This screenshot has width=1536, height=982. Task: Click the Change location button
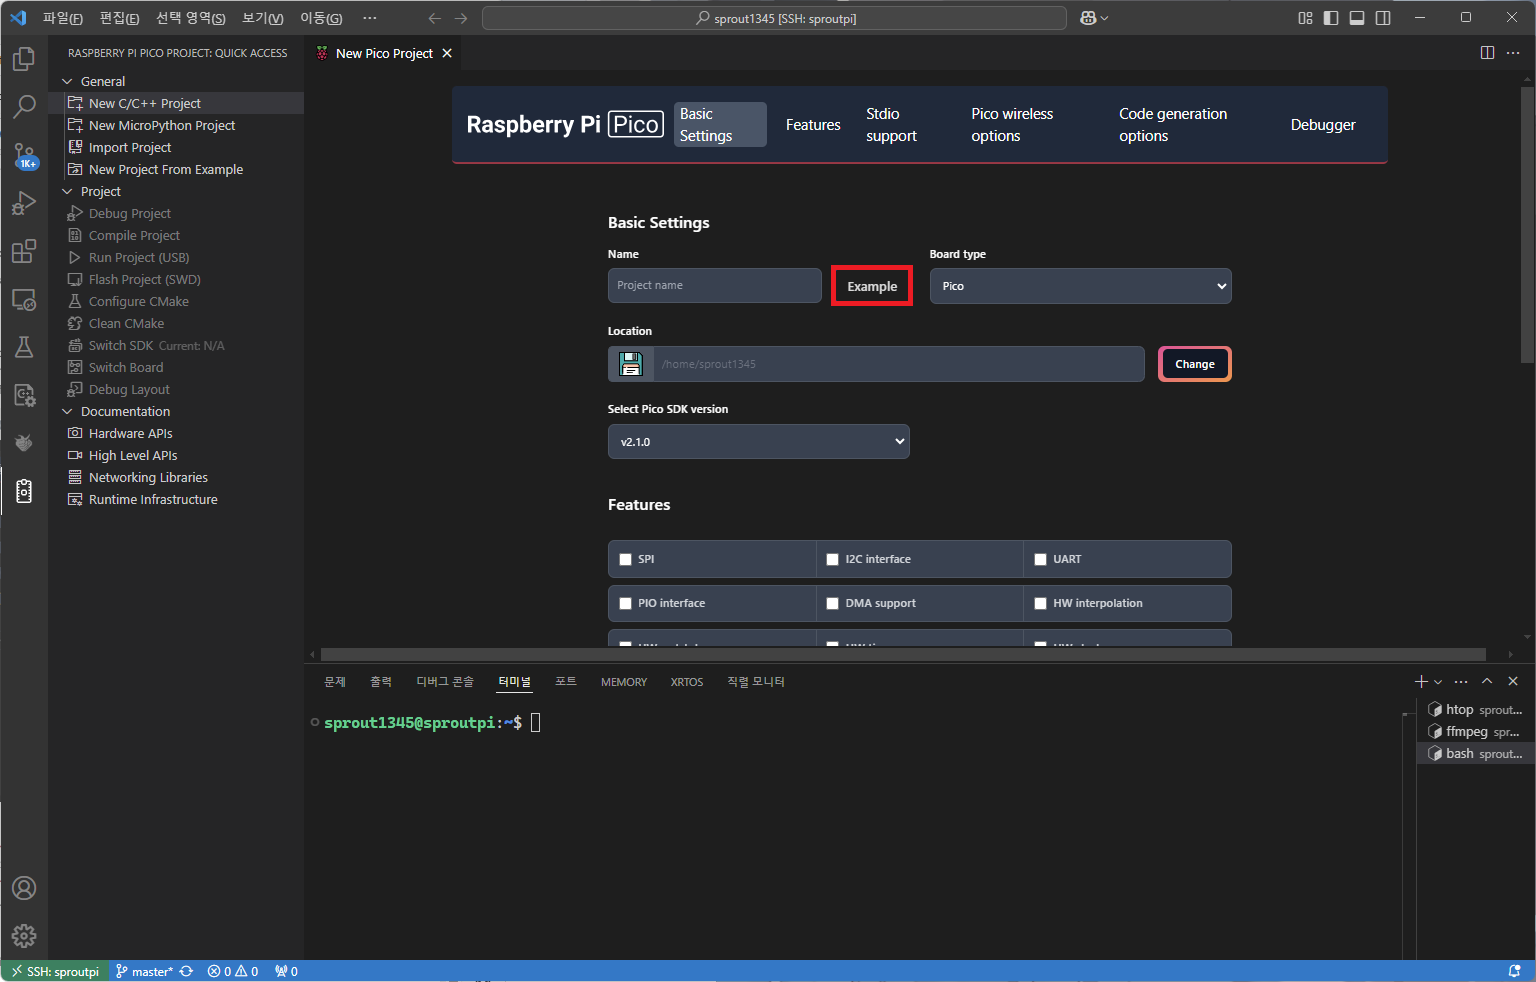click(1195, 364)
